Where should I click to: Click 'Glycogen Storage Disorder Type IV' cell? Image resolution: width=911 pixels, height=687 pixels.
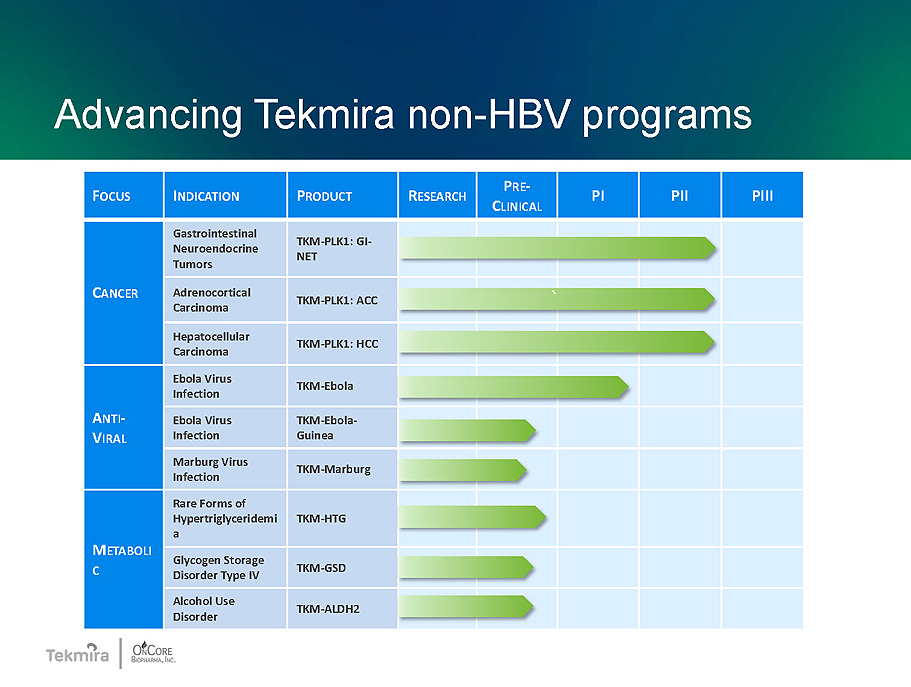click(x=225, y=567)
